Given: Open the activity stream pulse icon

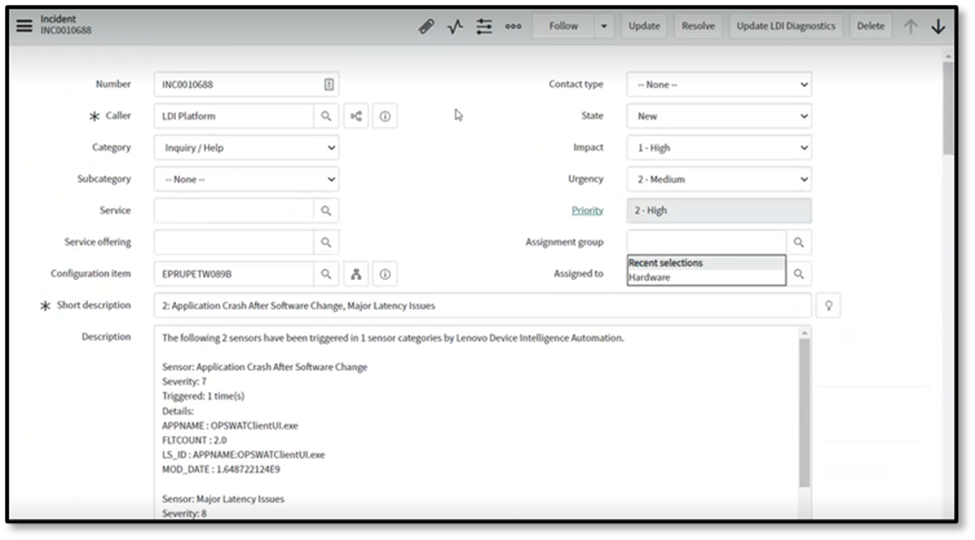Looking at the screenshot, I should coord(455,26).
